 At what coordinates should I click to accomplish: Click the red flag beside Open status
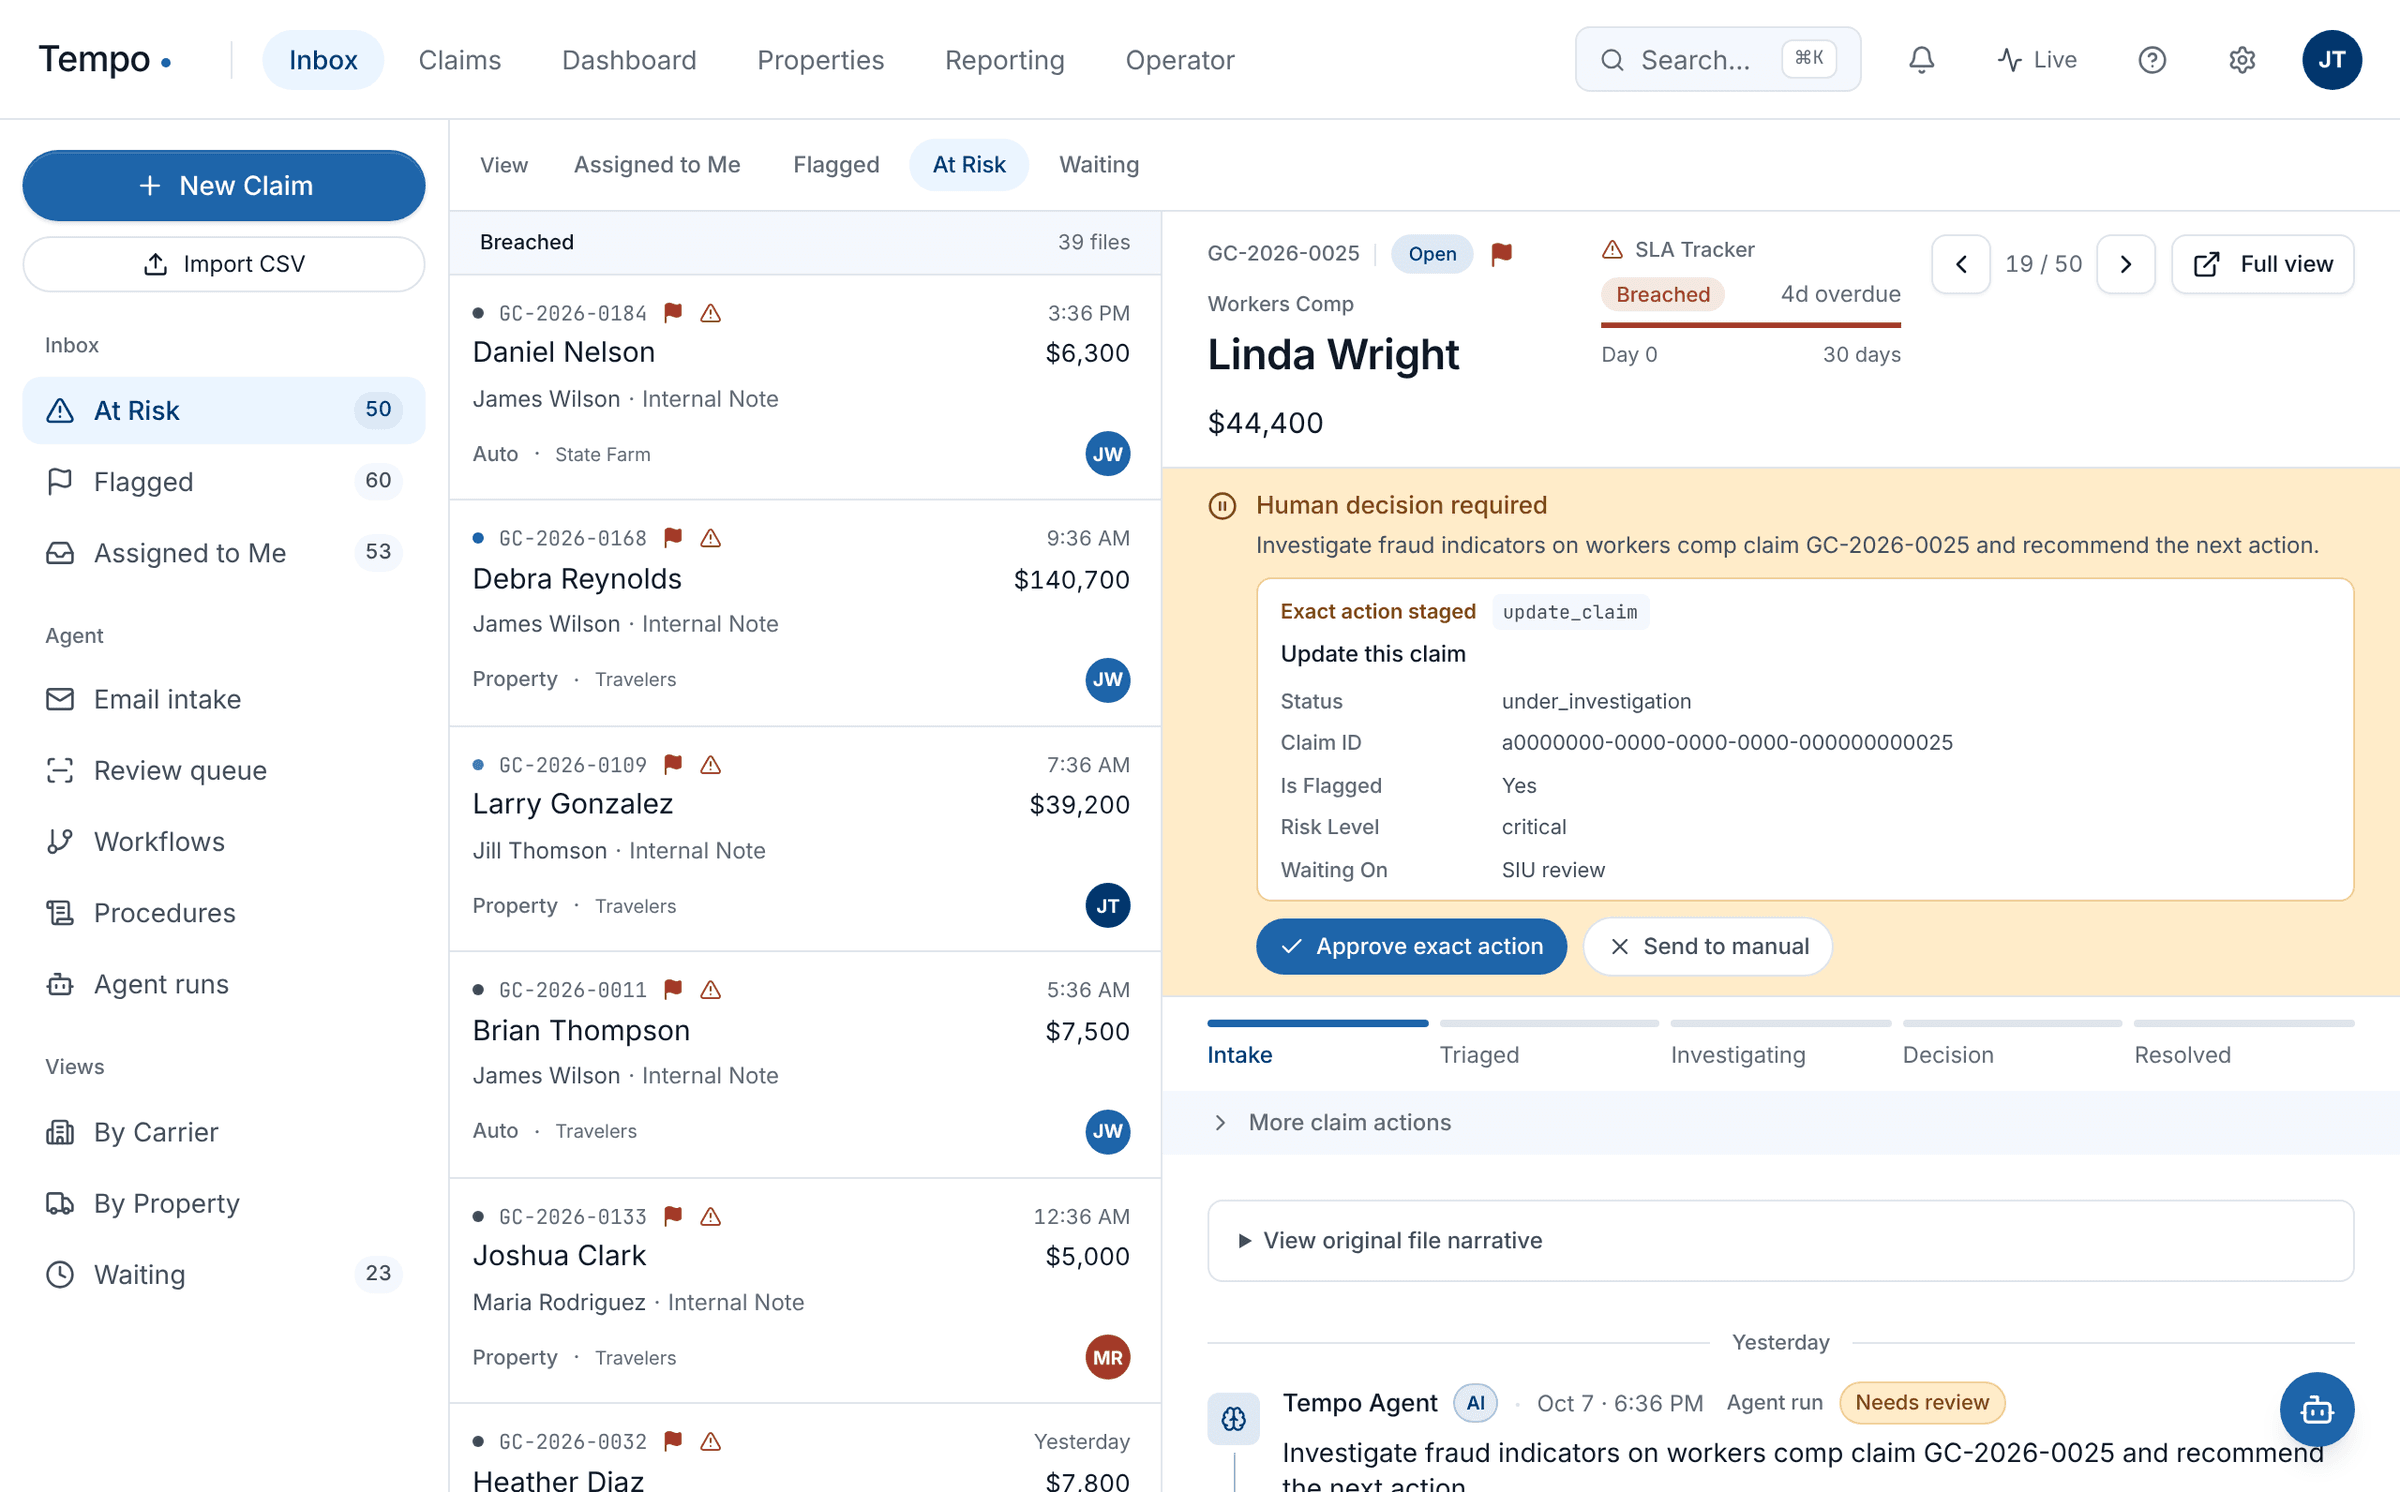tap(1501, 254)
